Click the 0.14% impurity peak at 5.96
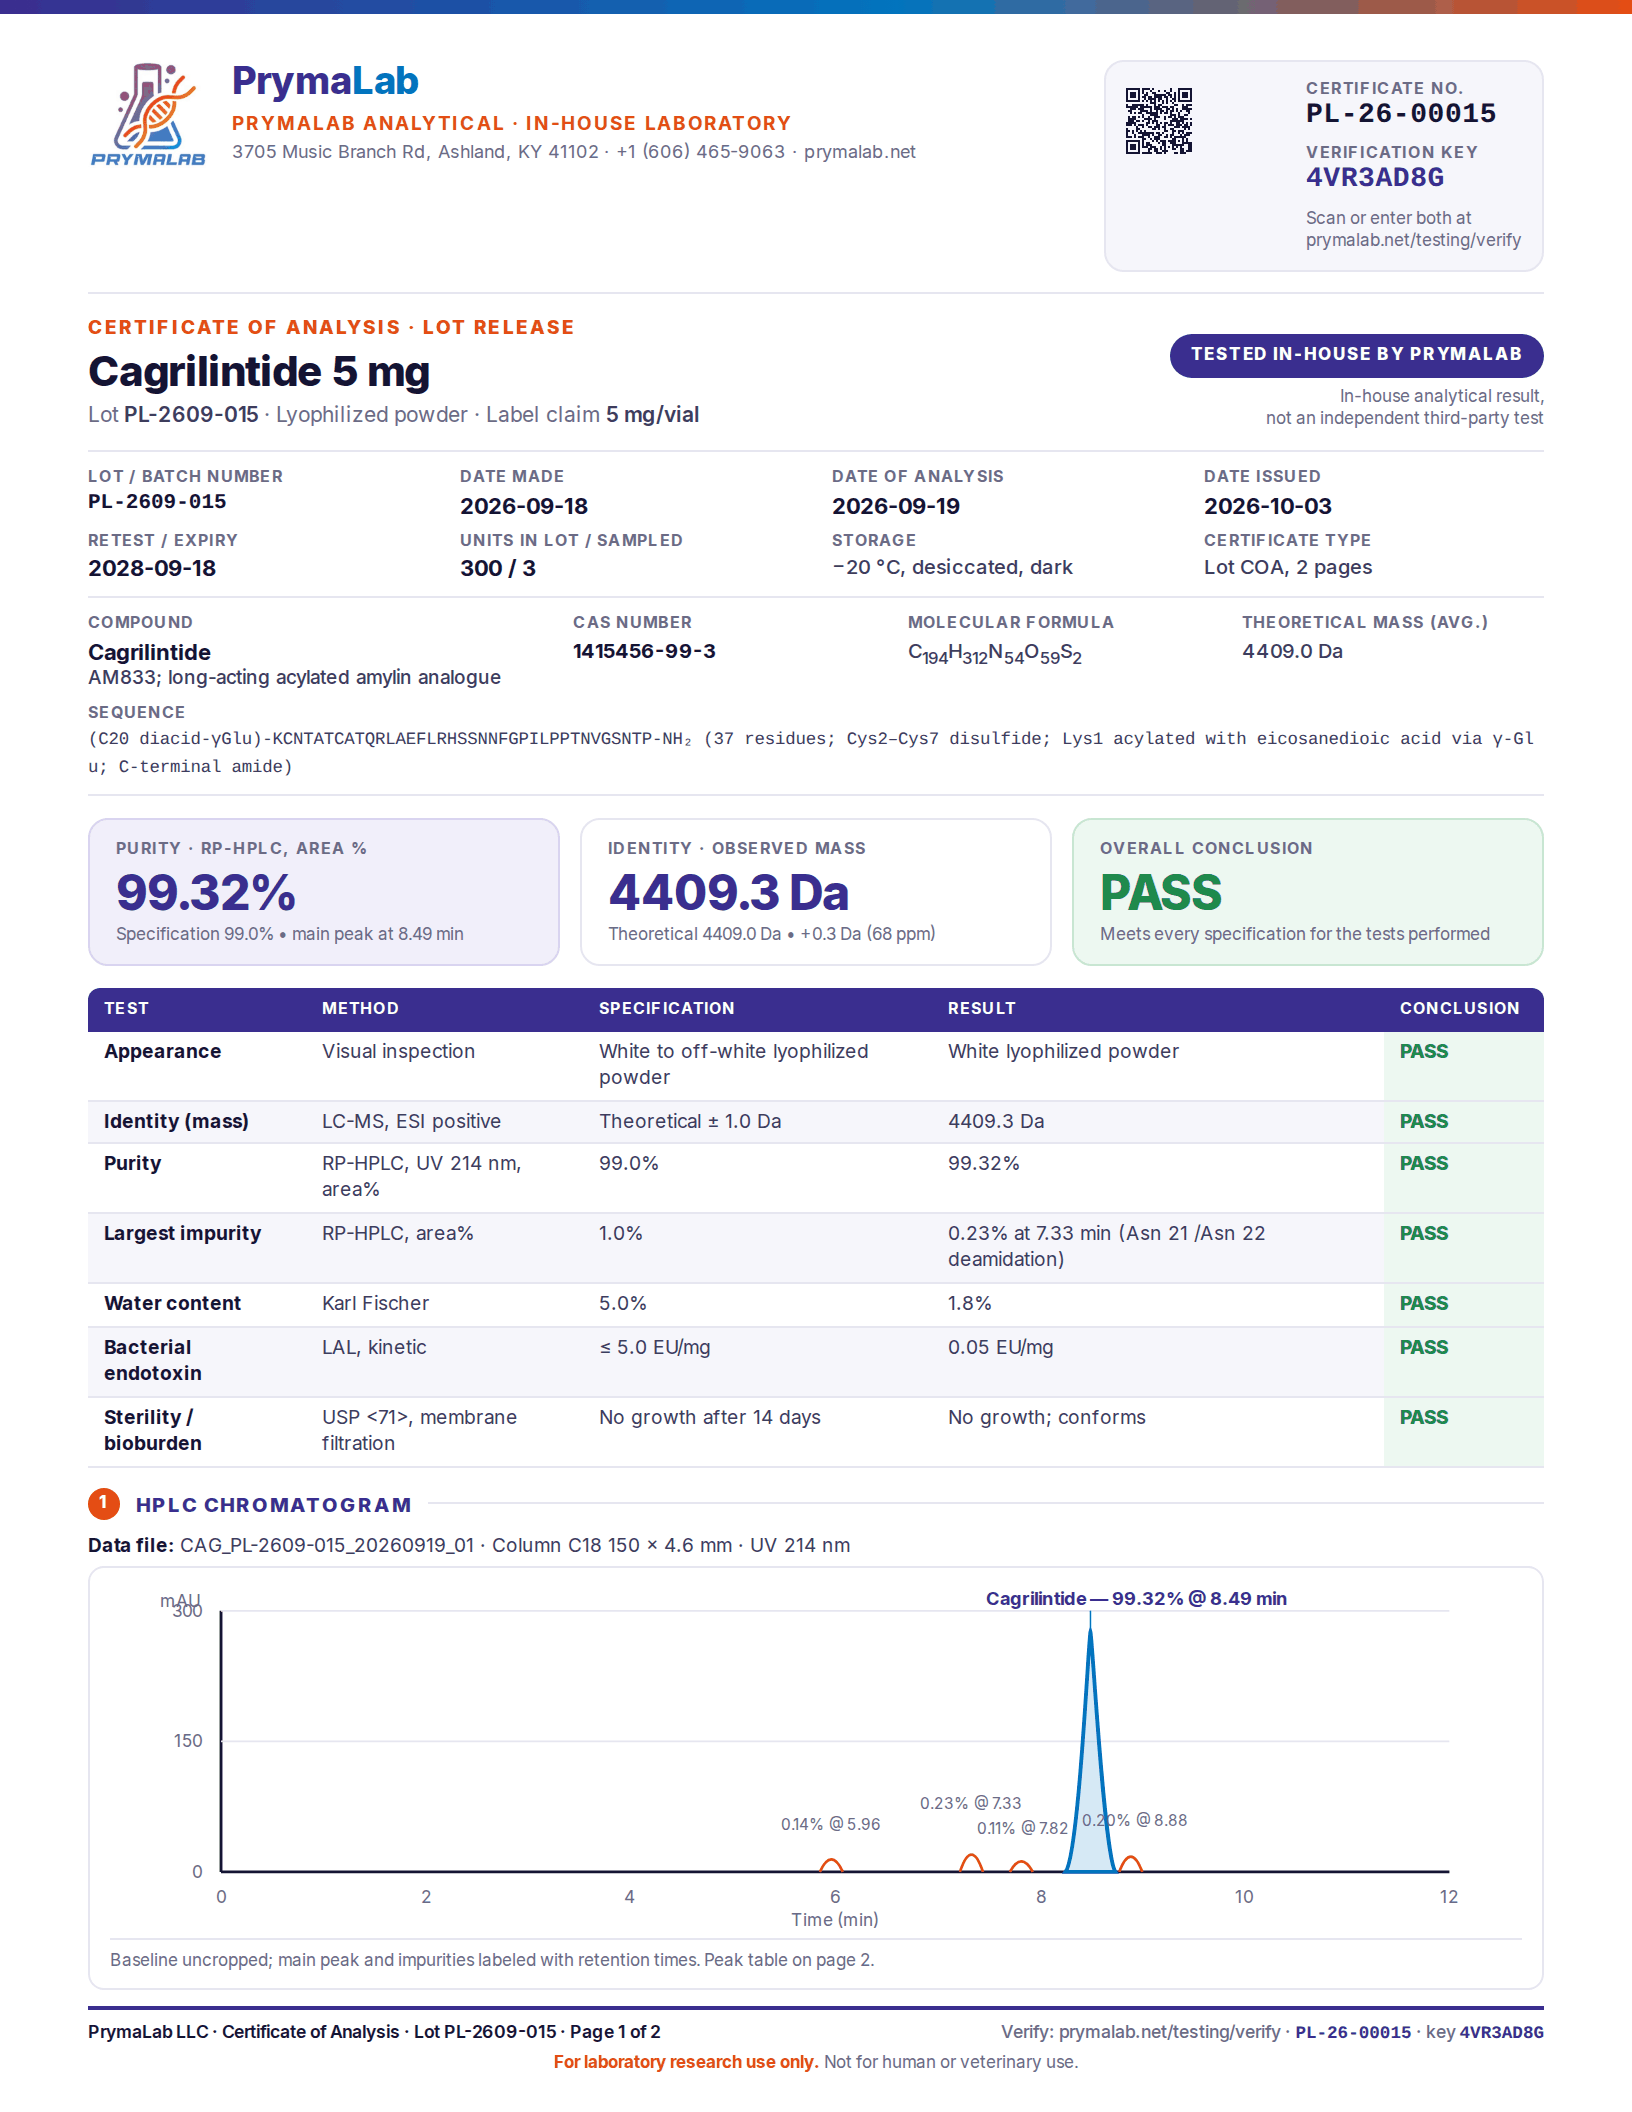 pyautogui.click(x=831, y=1865)
